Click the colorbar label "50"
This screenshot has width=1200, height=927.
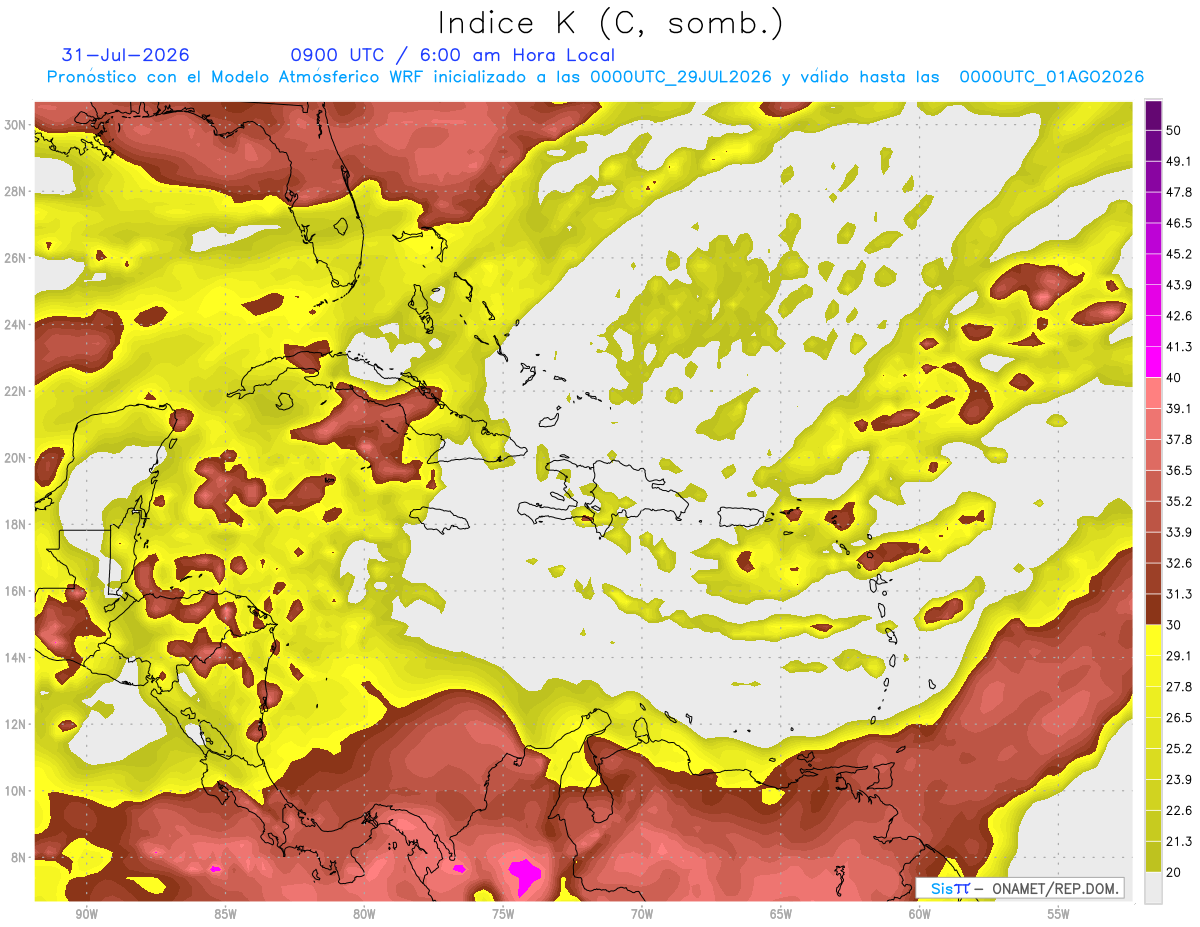[1175, 133]
